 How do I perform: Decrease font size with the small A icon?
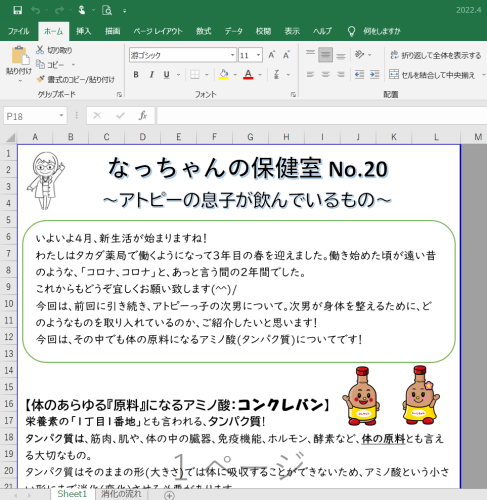(286, 55)
